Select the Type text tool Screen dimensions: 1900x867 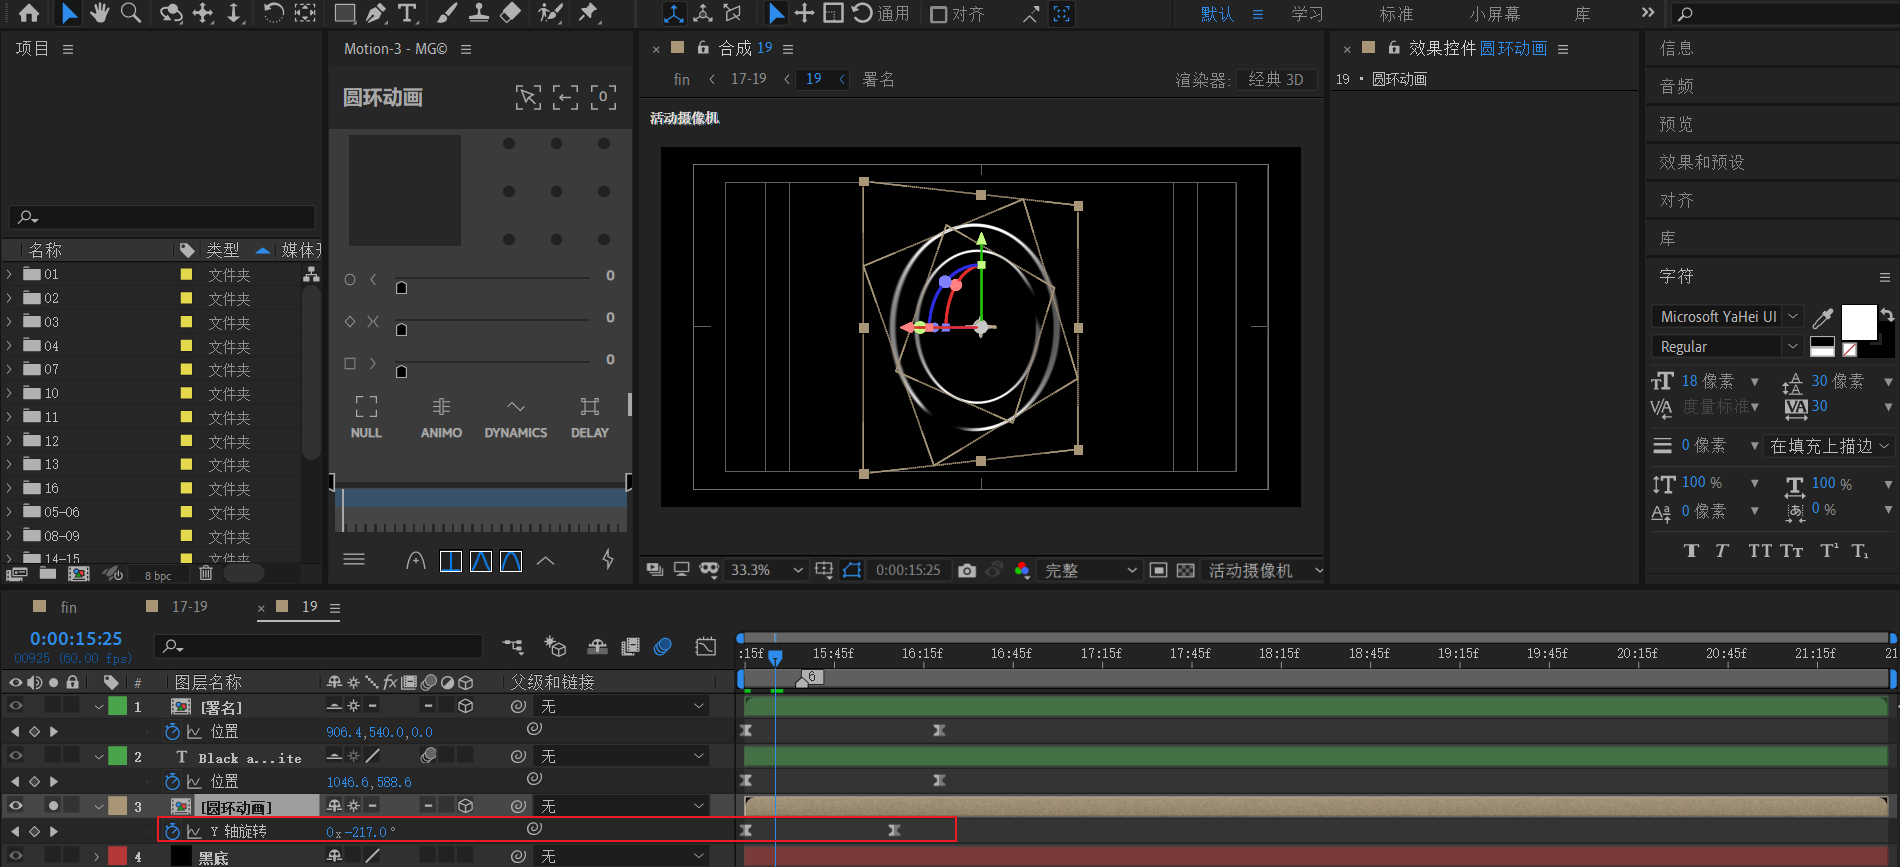point(407,13)
